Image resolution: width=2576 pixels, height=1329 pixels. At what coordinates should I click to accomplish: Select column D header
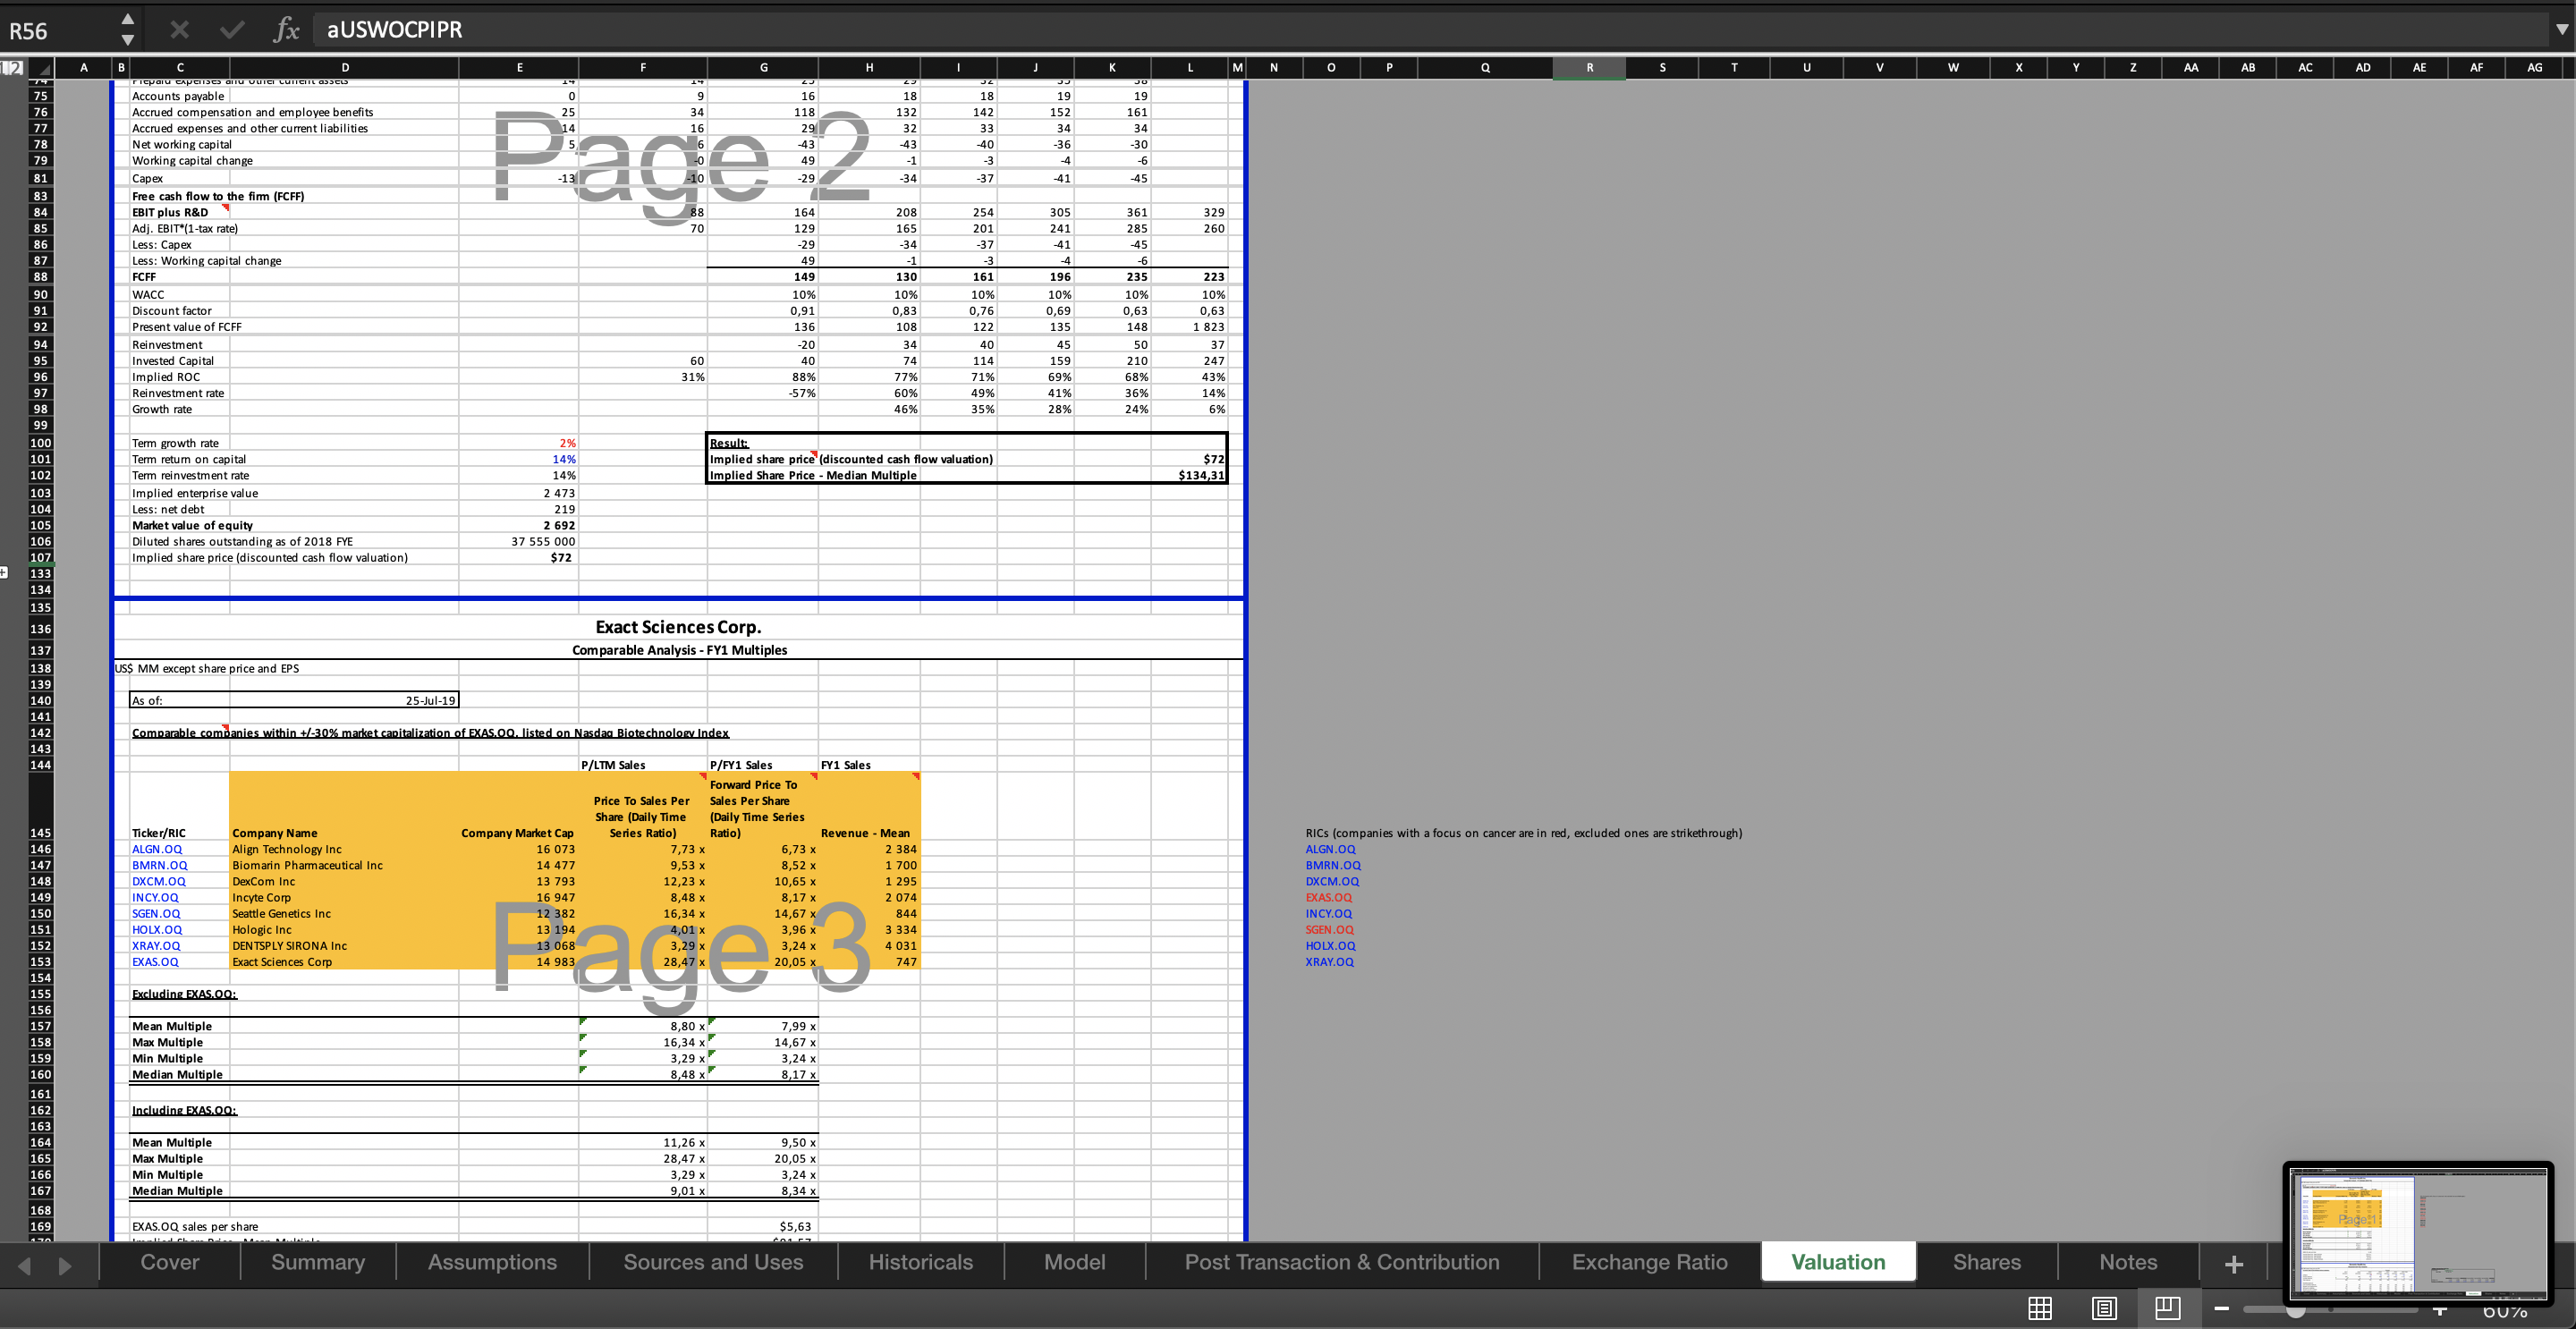(x=345, y=68)
